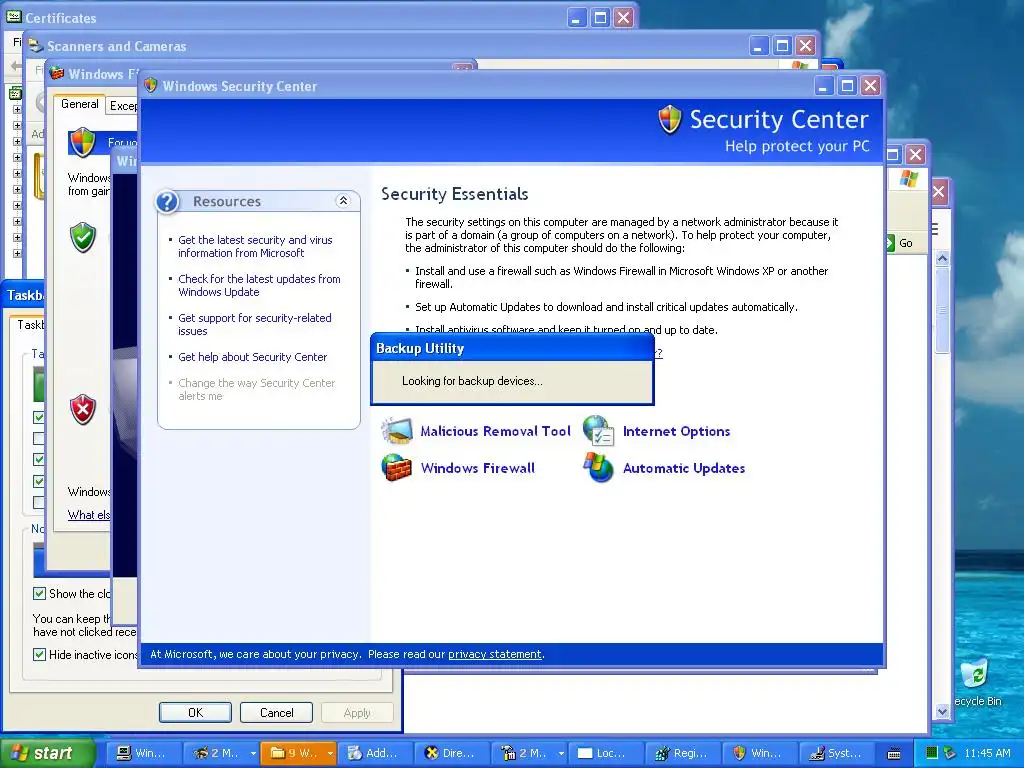Open Get help about Security Center link
The width and height of the screenshot is (1024, 768).
tap(253, 357)
